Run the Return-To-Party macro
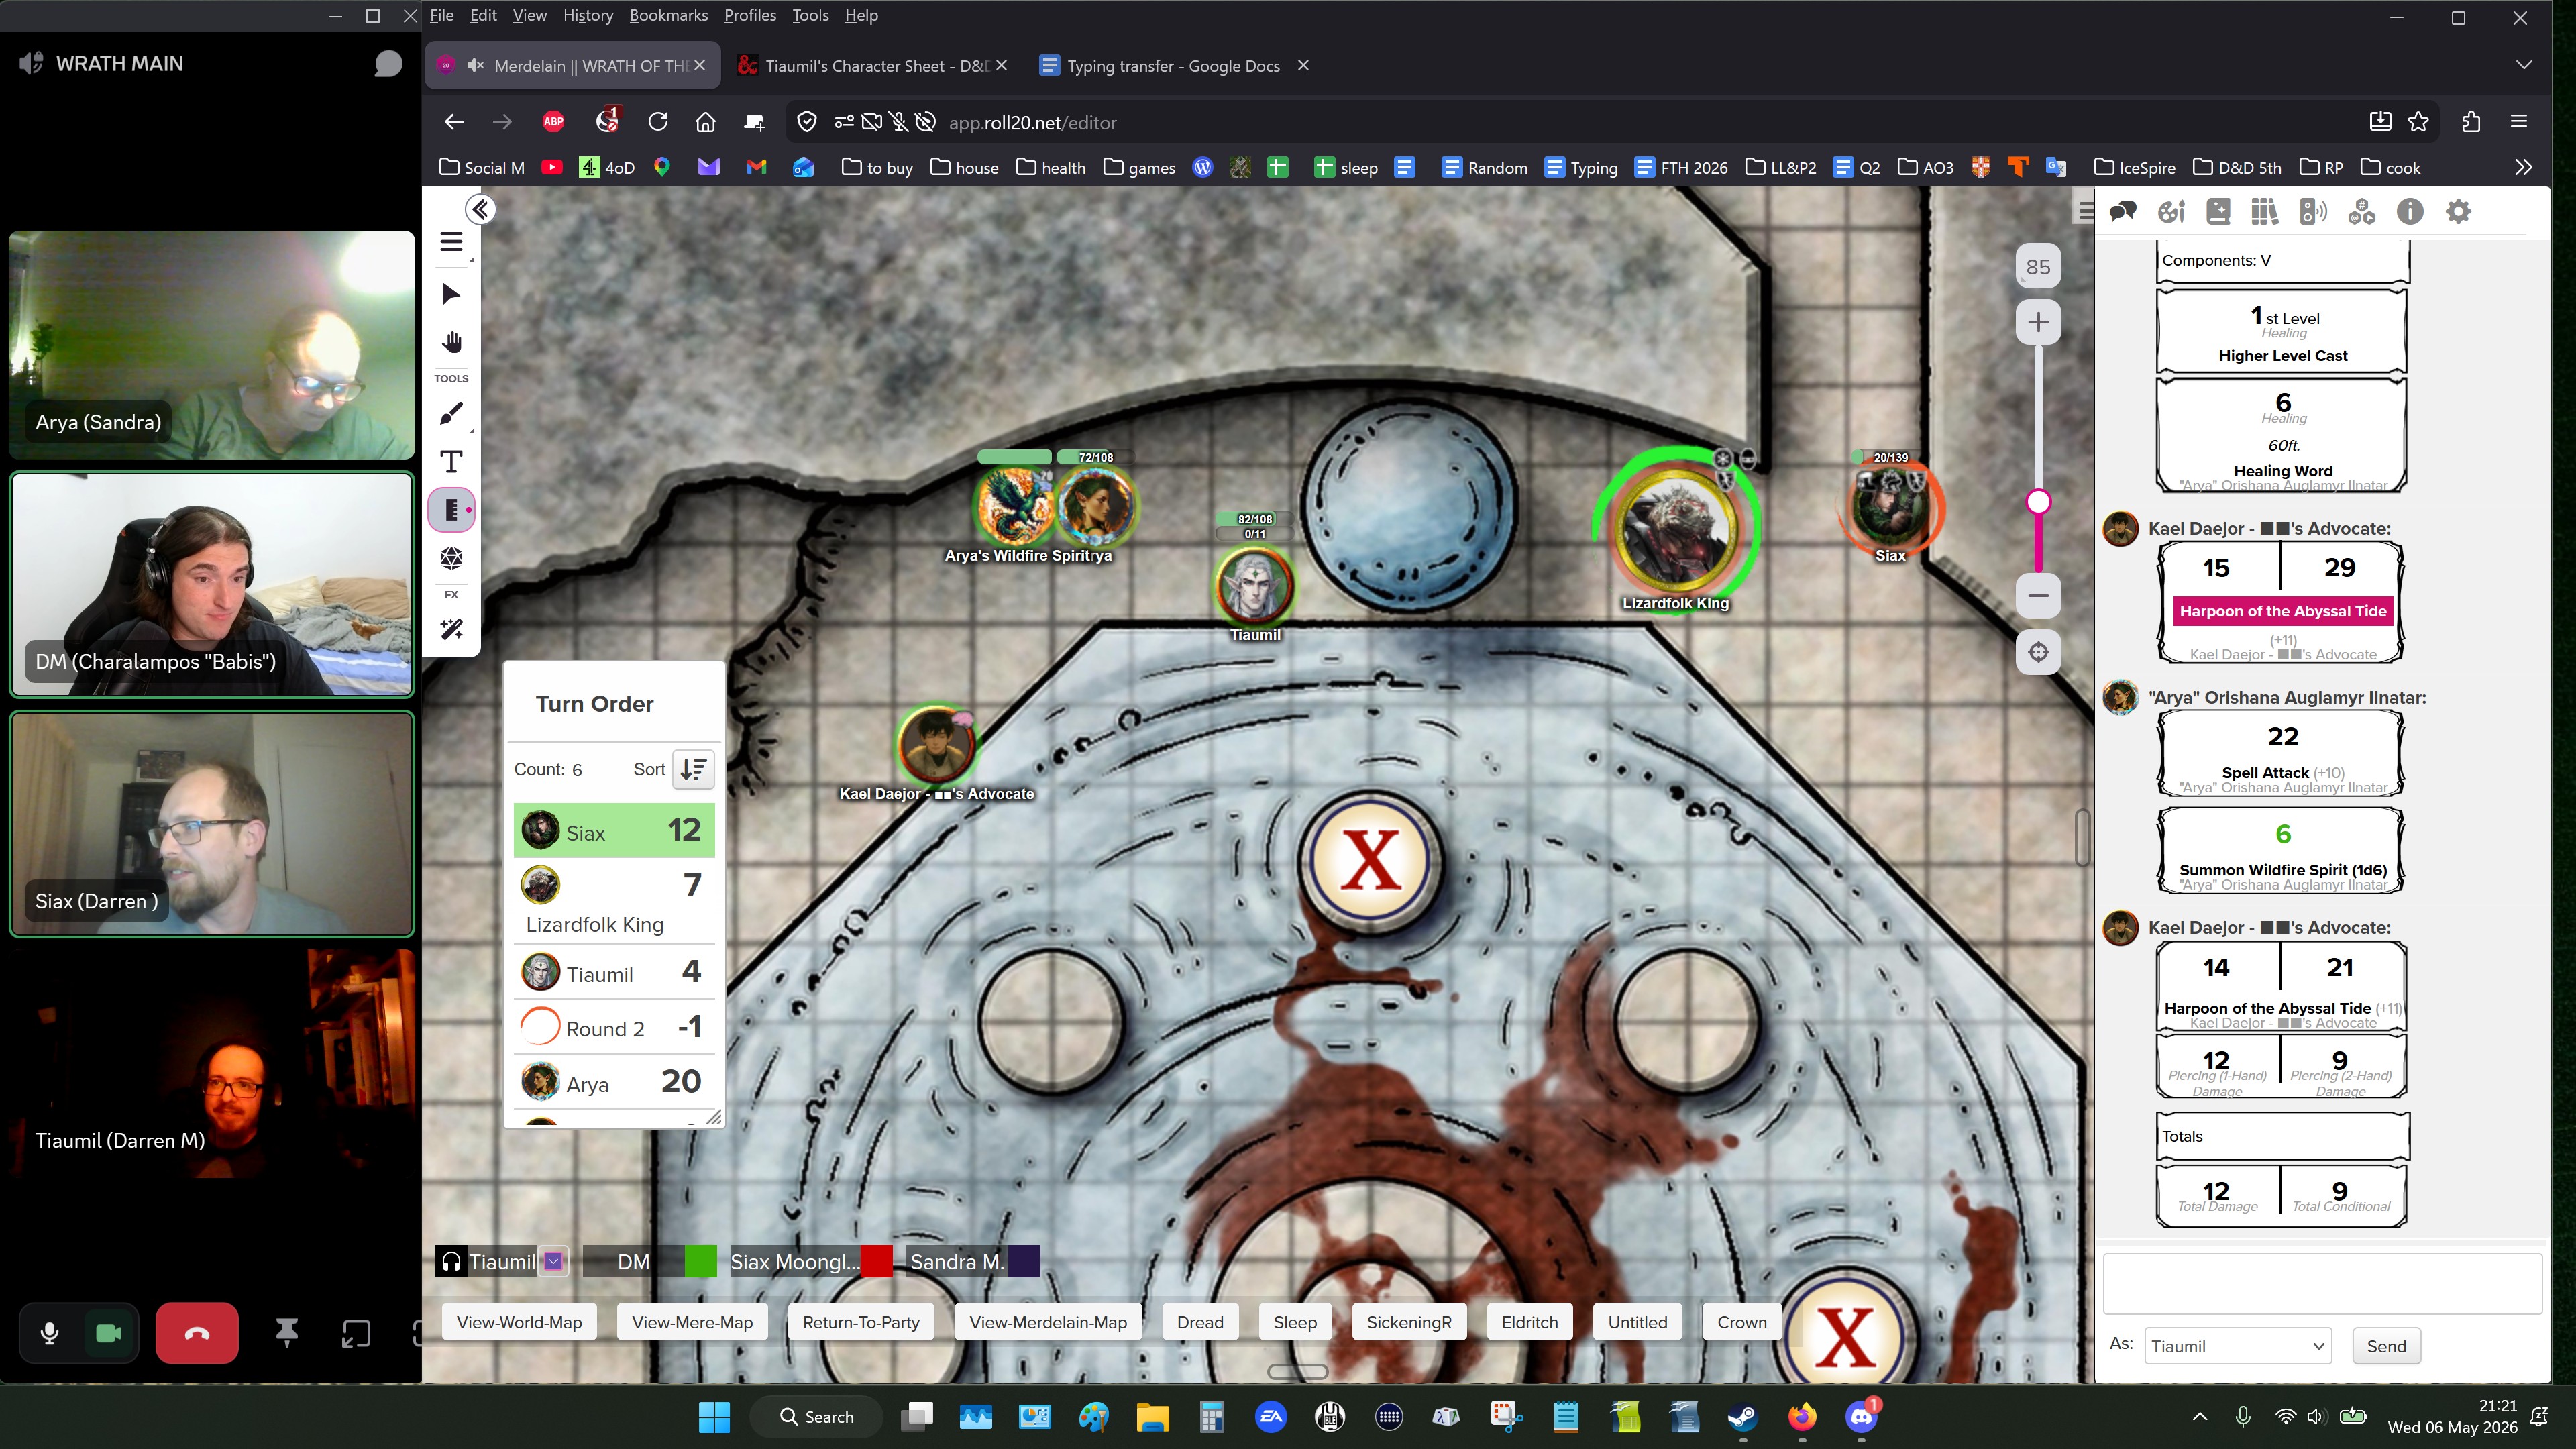The width and height of the screenshot is (2576, 1449). (x=861, y=1322)
